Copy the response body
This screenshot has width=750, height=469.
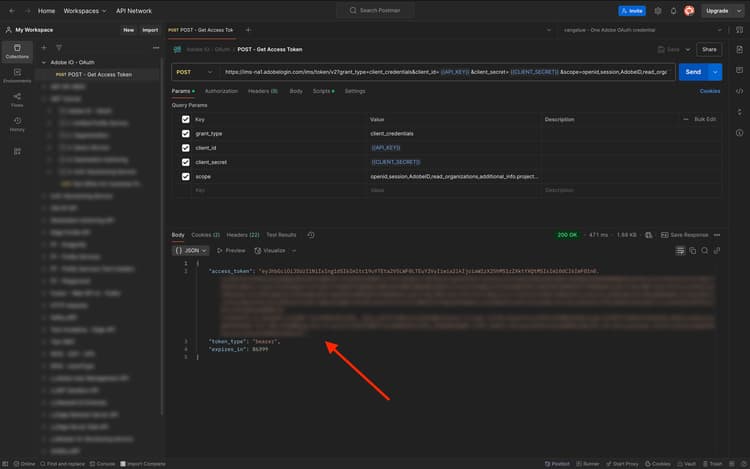tap(693, 251)
